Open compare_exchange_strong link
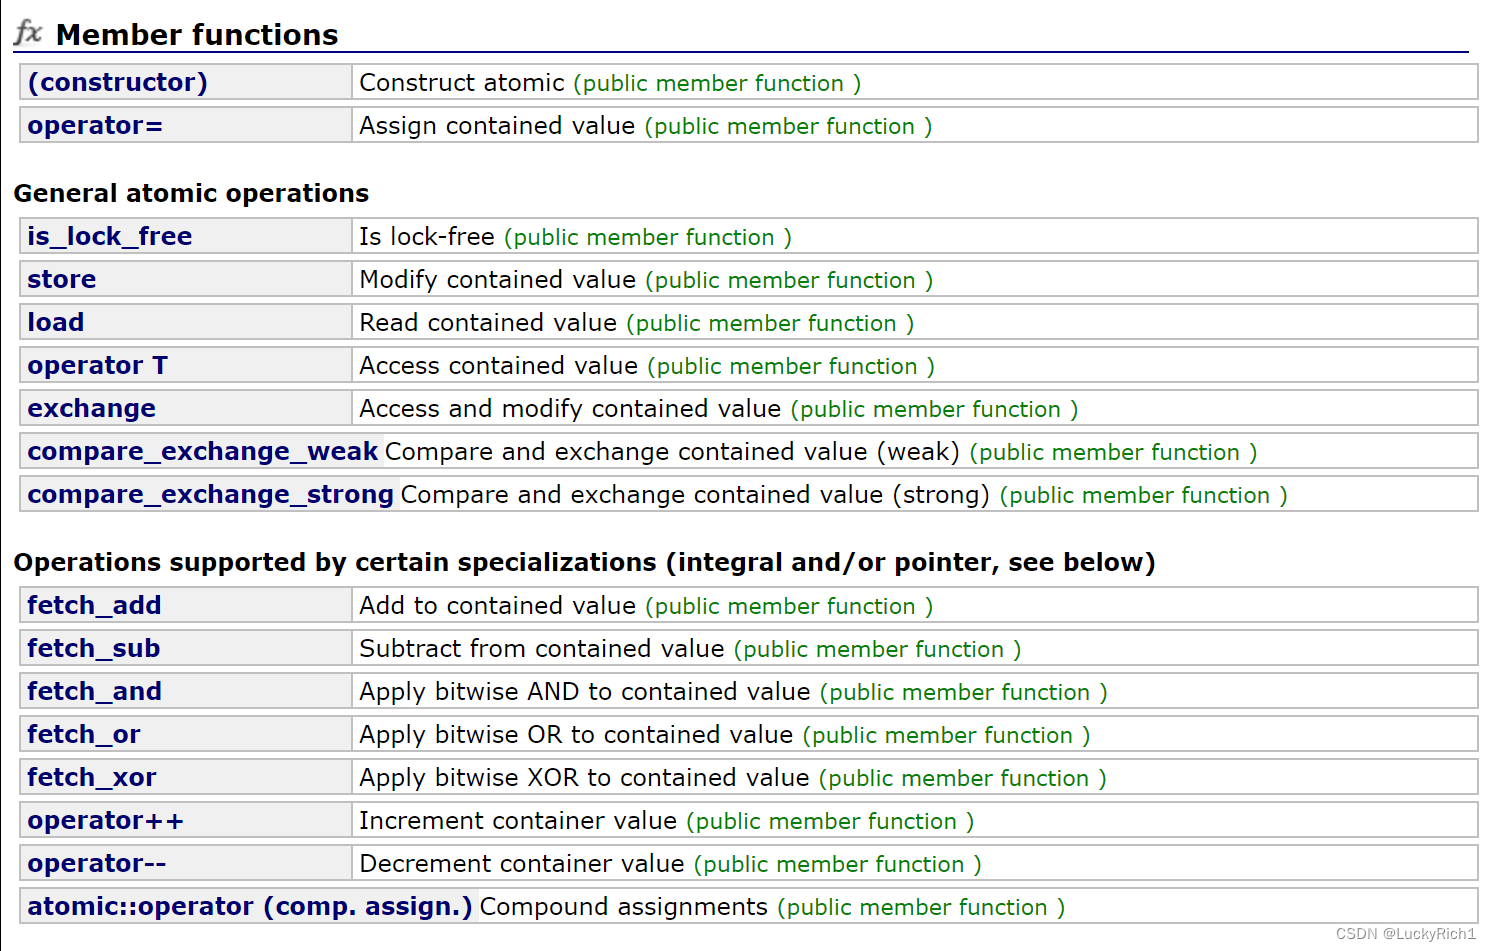Viewport: 1491px width, 951px height. click(x=211, y=494)
